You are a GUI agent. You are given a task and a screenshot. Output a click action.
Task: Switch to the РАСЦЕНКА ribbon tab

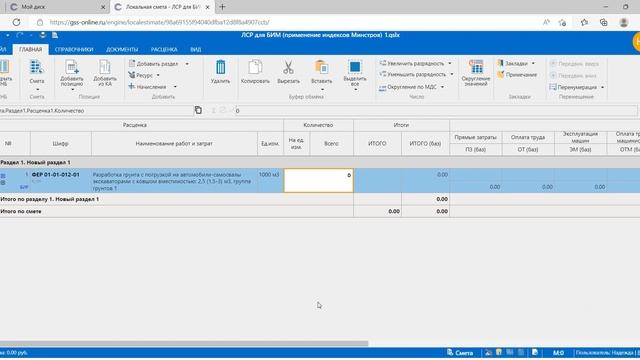pos(164,49)
